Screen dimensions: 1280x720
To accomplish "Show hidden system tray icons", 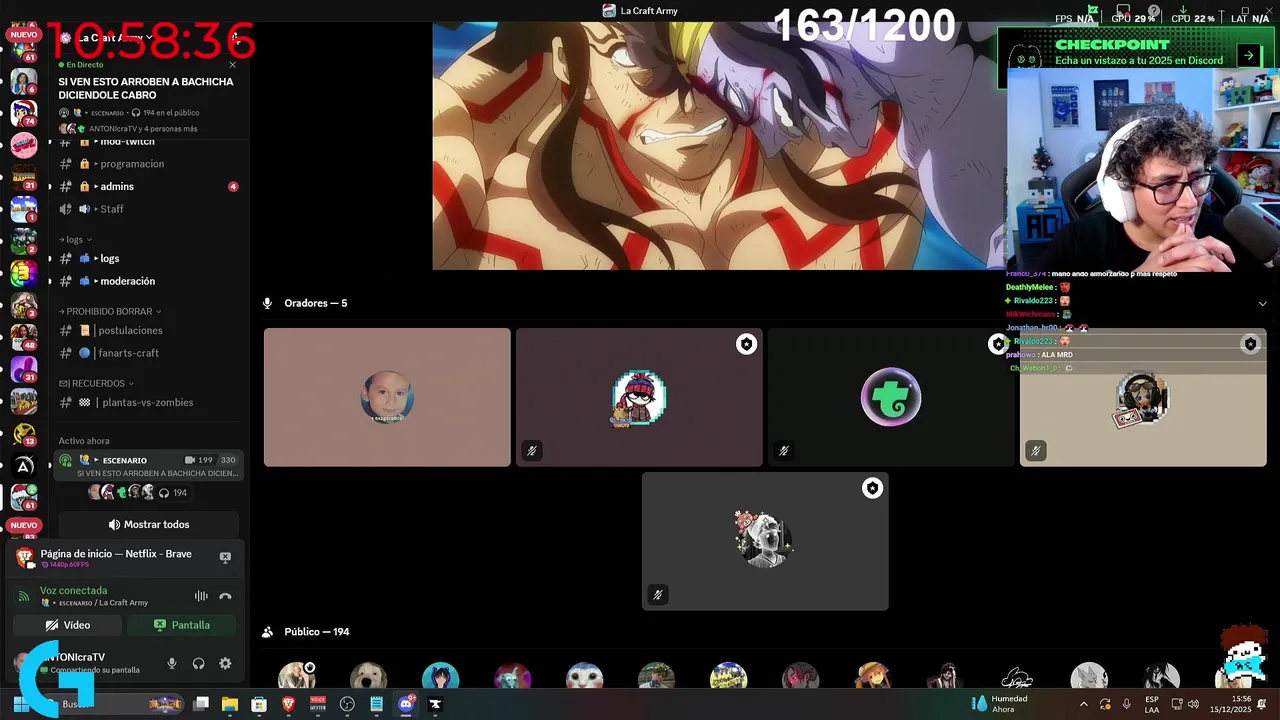I will (1084, 704).
